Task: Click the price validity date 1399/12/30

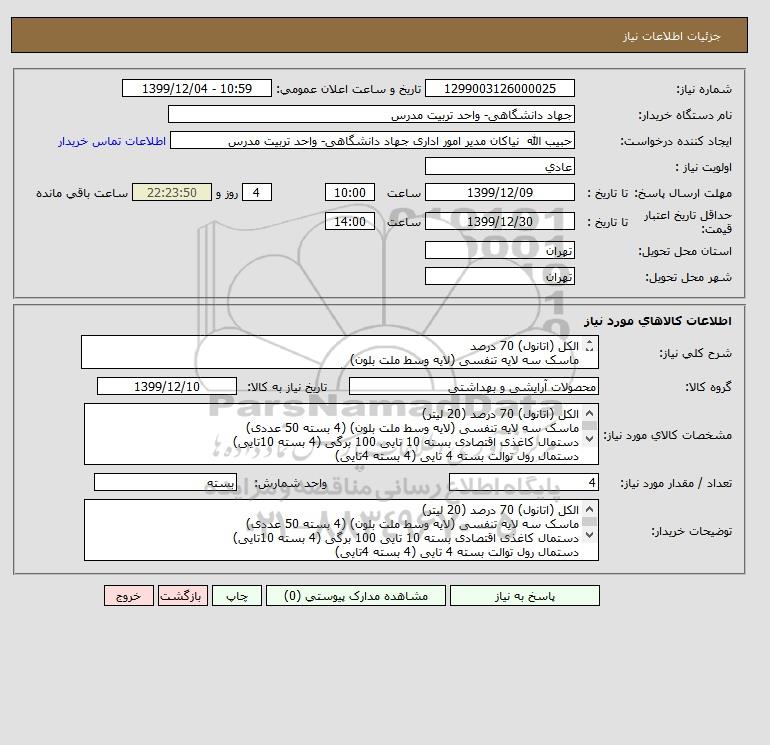Action: click(499, 221)
